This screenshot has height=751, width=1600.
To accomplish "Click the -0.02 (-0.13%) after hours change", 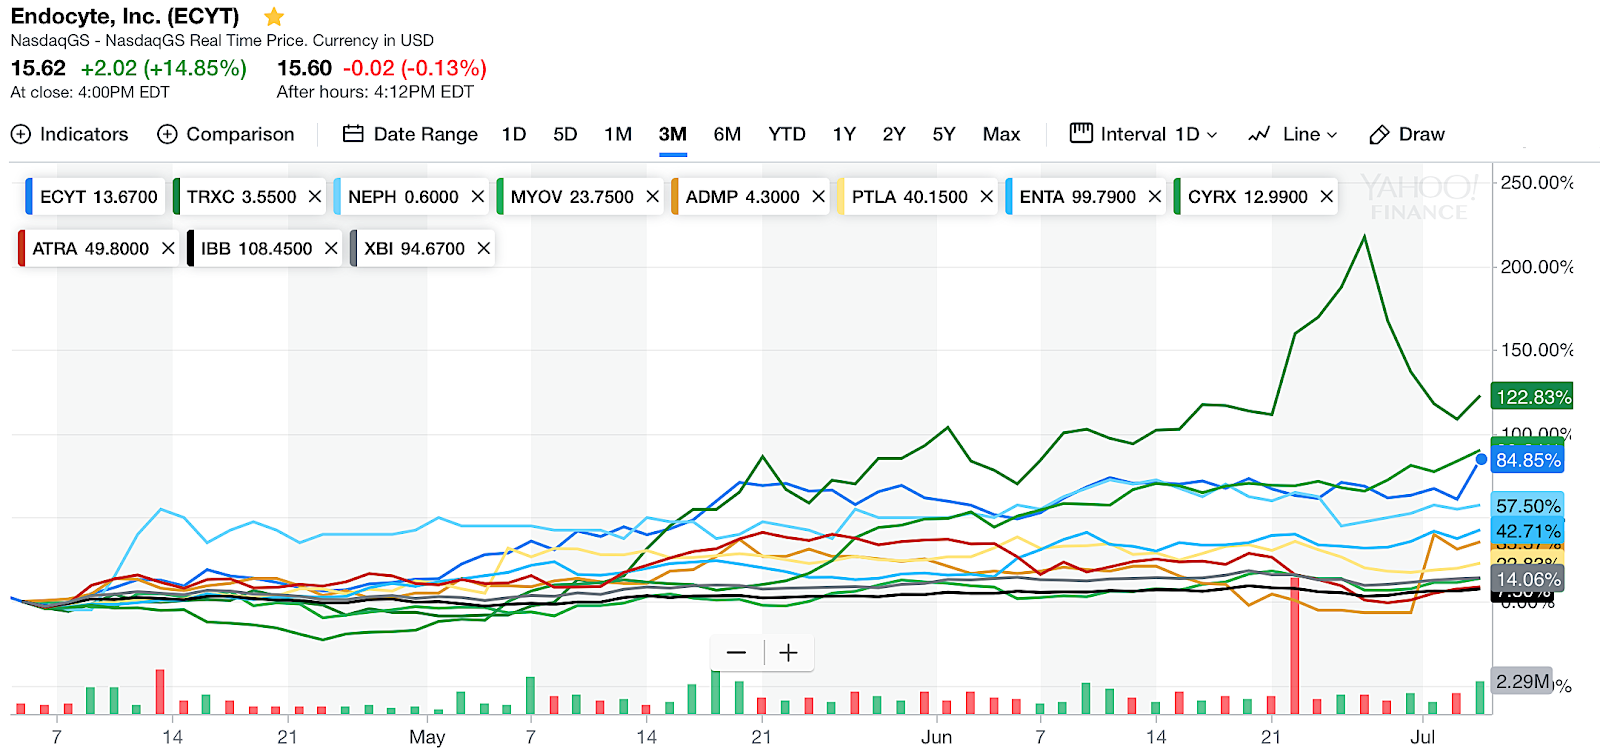I will [x=415, y=68].
